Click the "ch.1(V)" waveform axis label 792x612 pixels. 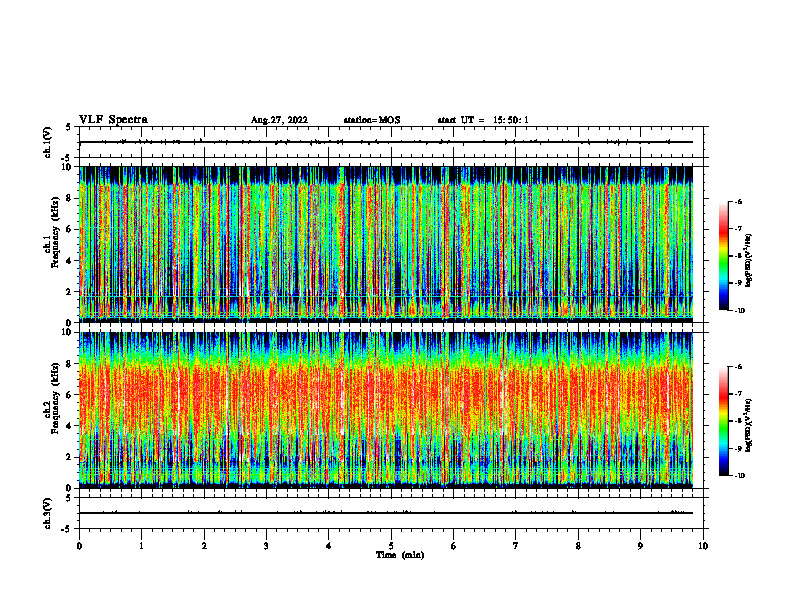pos(47,142)
